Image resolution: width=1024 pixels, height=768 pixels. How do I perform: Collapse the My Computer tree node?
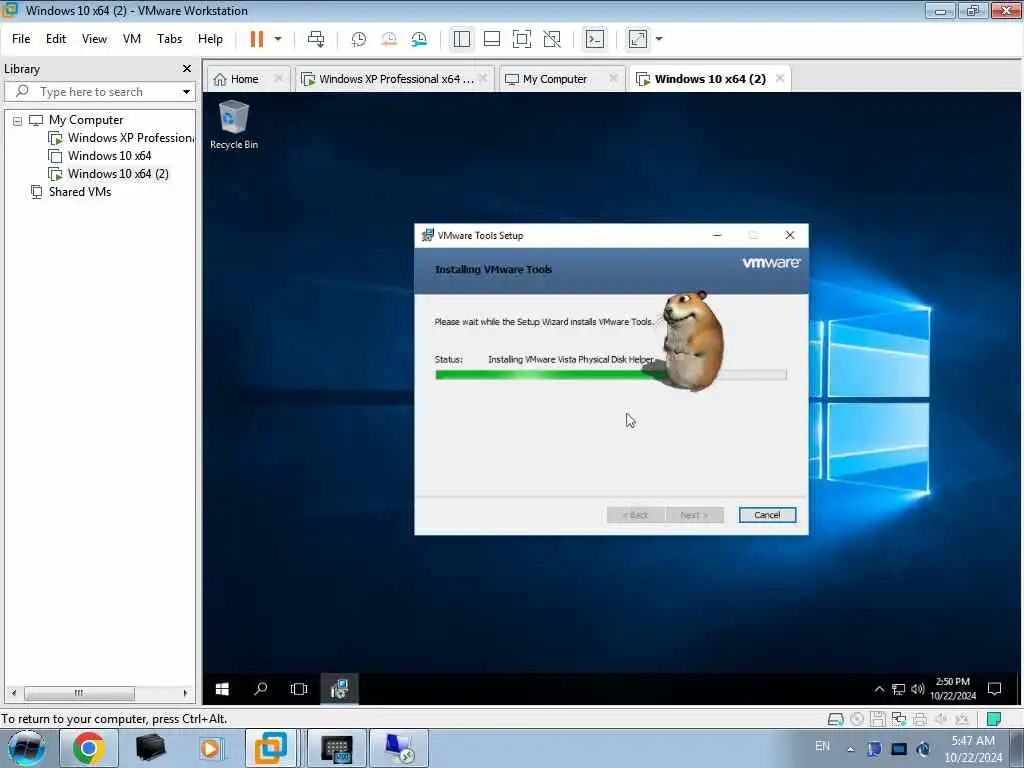click(x=18, y=121)
